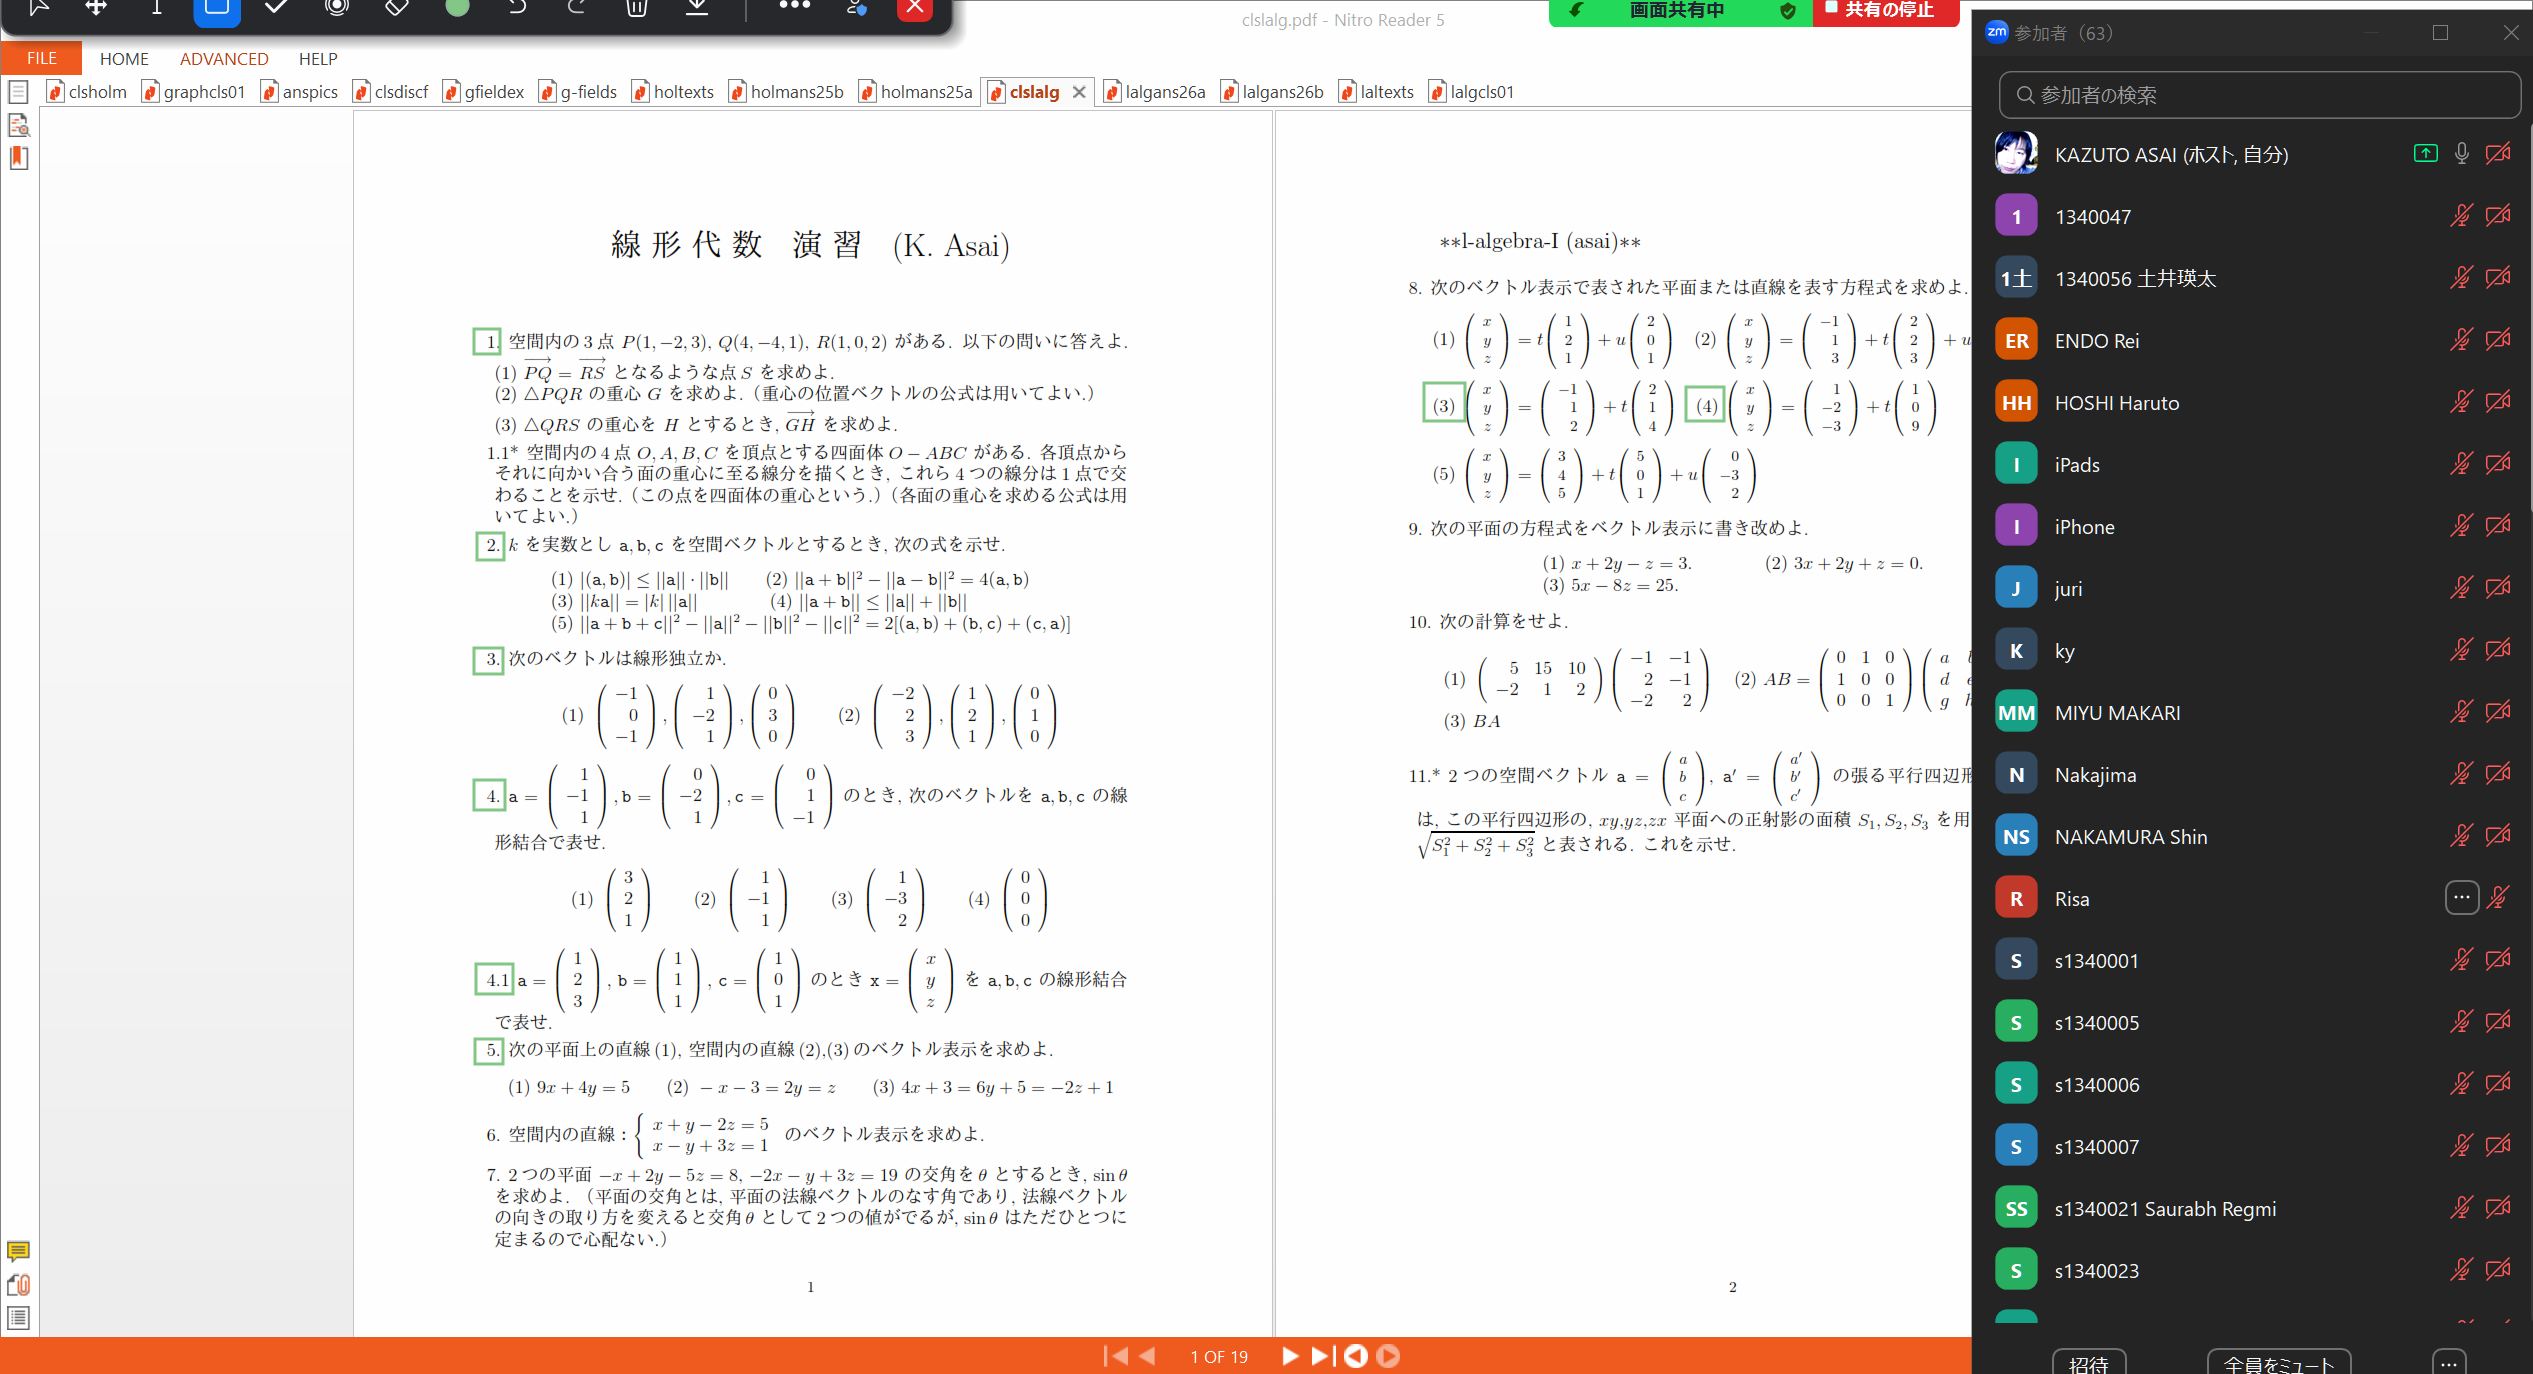
Task: Clear annotations with the trash icon
Action: 637,8
